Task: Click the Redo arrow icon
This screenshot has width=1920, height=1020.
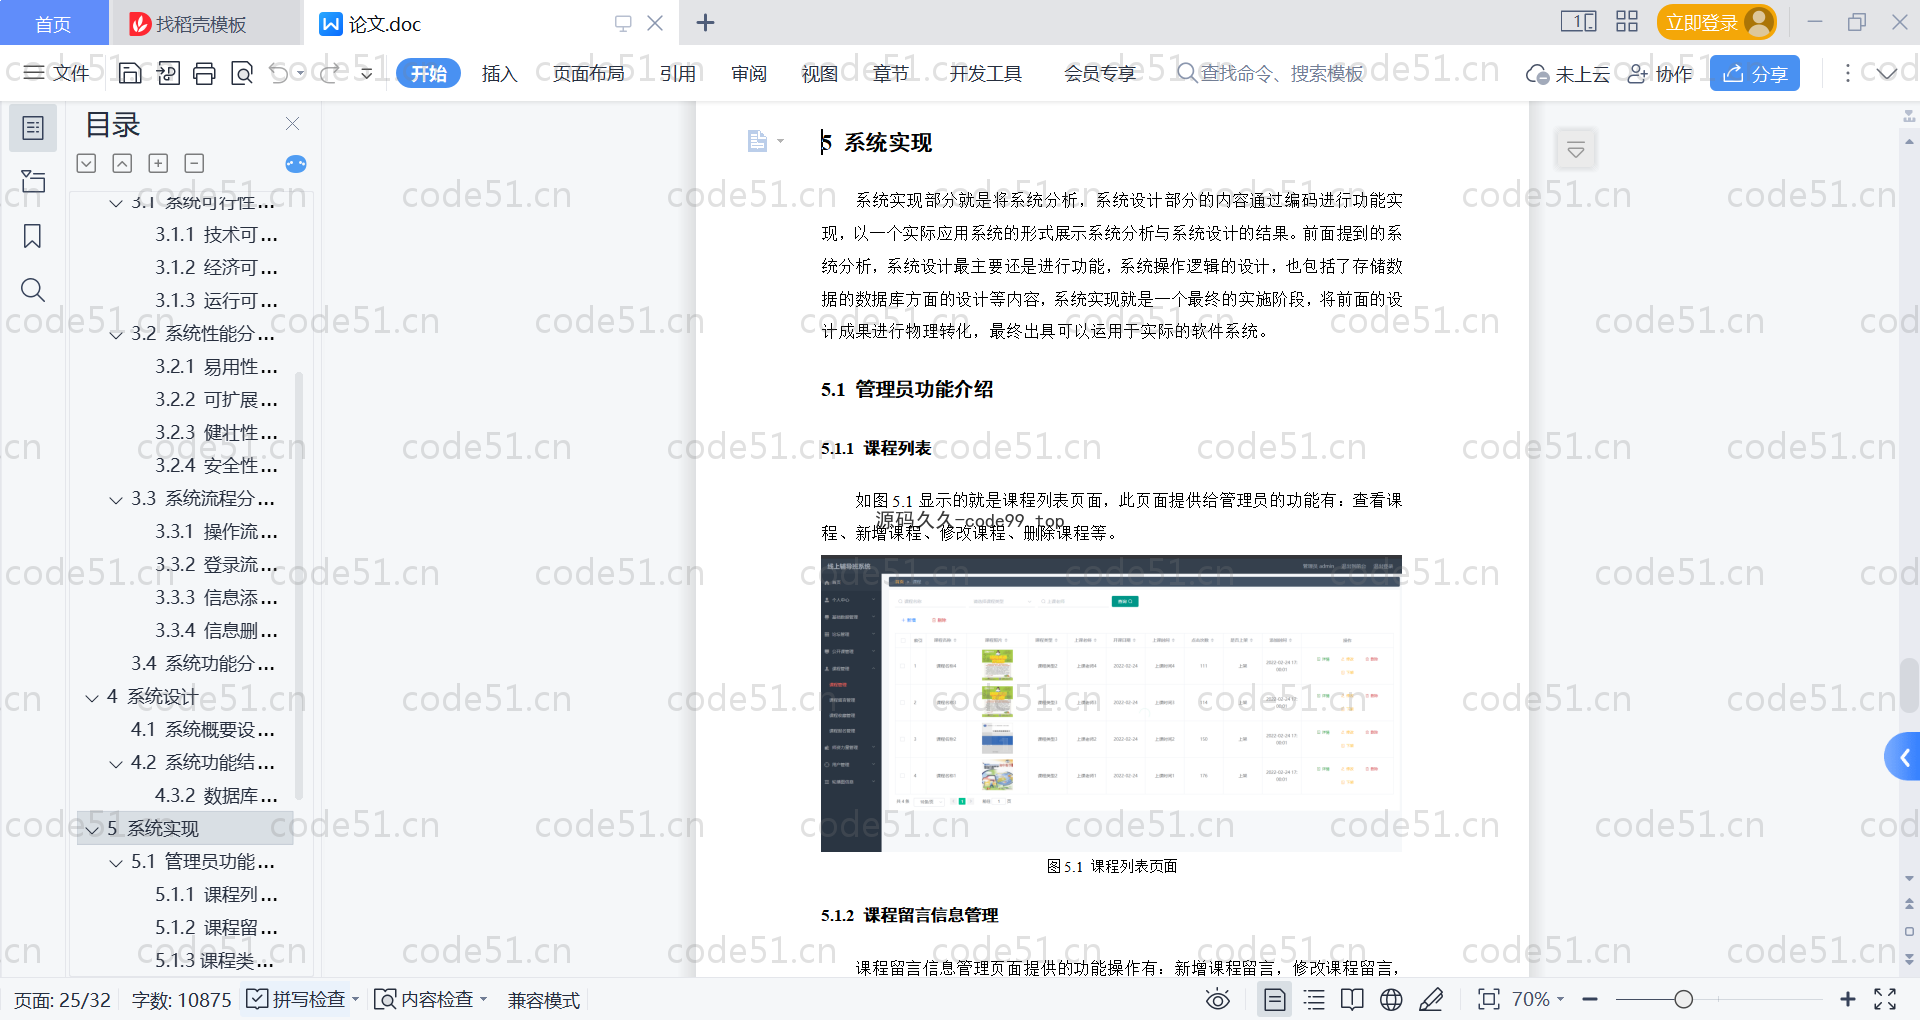Action: point(330,73)
